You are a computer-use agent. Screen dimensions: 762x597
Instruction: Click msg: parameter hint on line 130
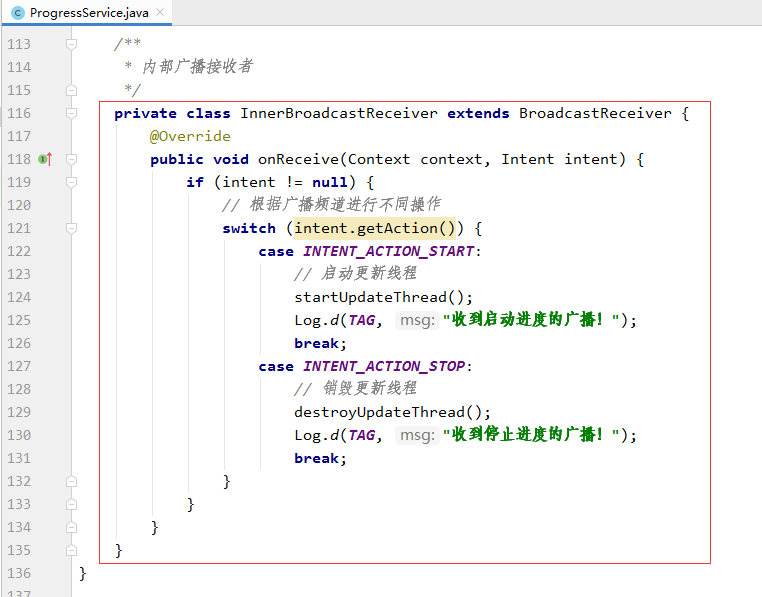[417, 435]
